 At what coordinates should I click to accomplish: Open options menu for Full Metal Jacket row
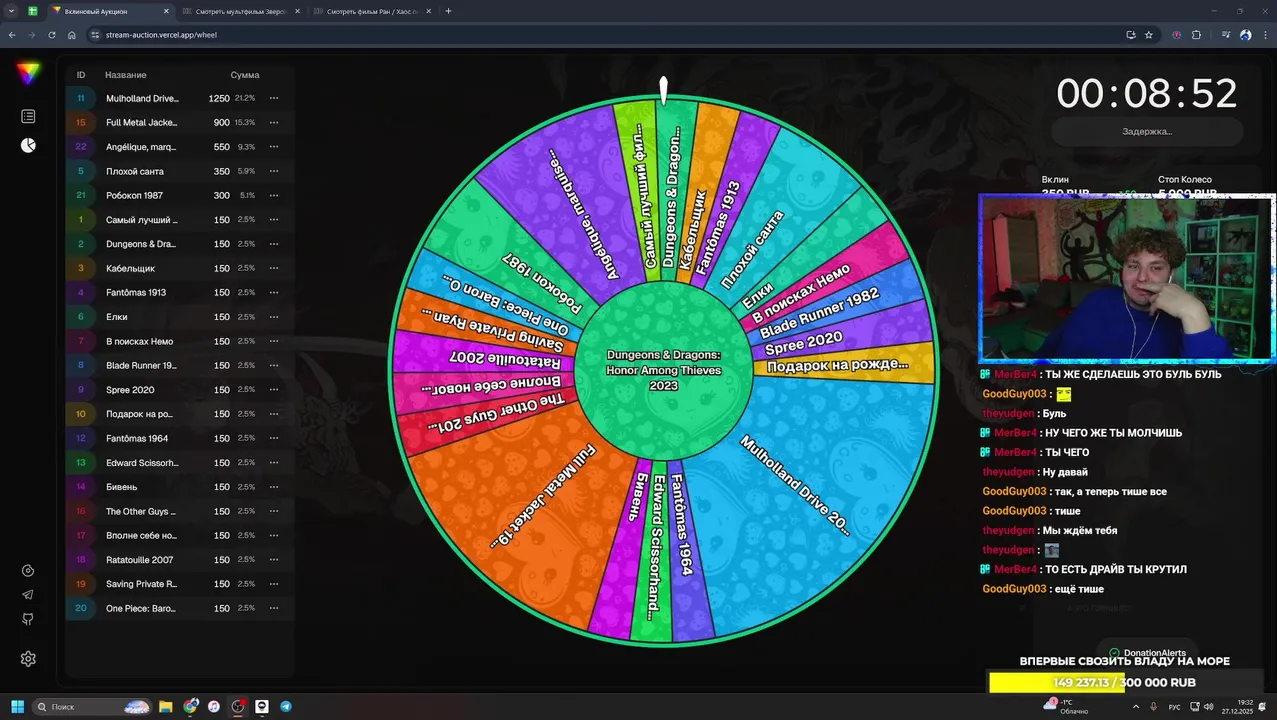[x=273, y=122]
